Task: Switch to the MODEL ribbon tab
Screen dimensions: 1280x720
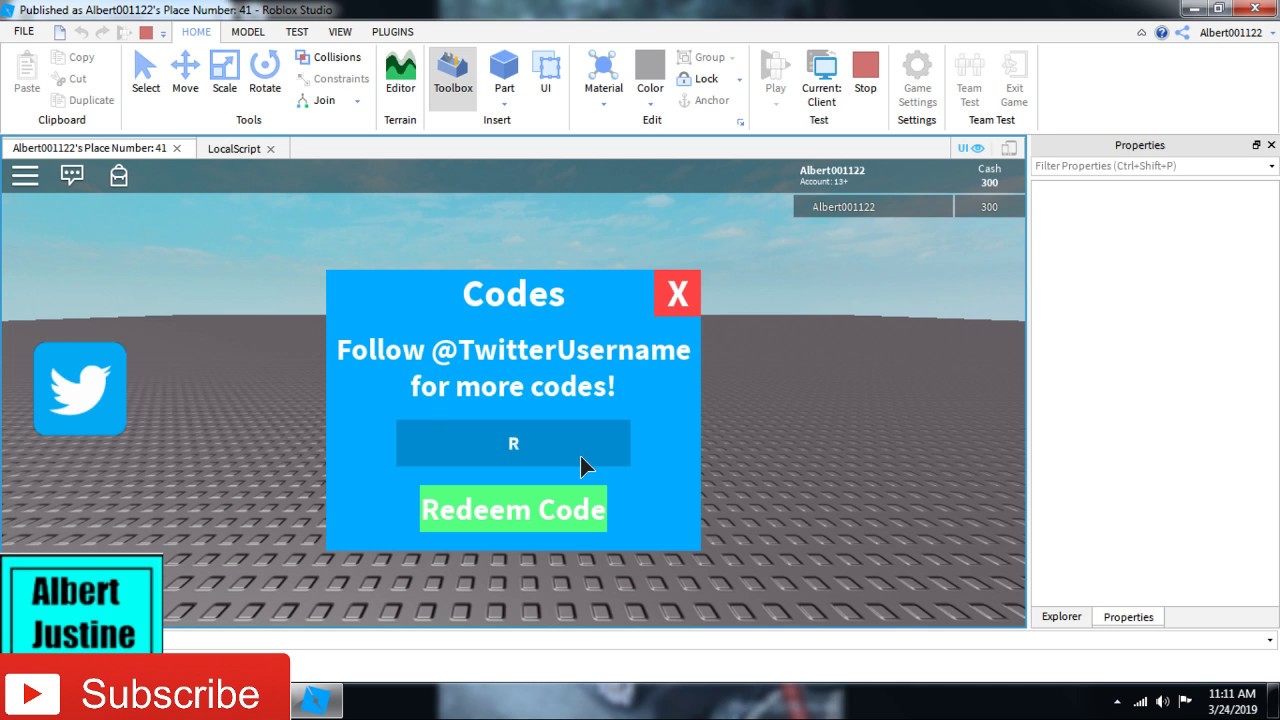Action: 248,32
